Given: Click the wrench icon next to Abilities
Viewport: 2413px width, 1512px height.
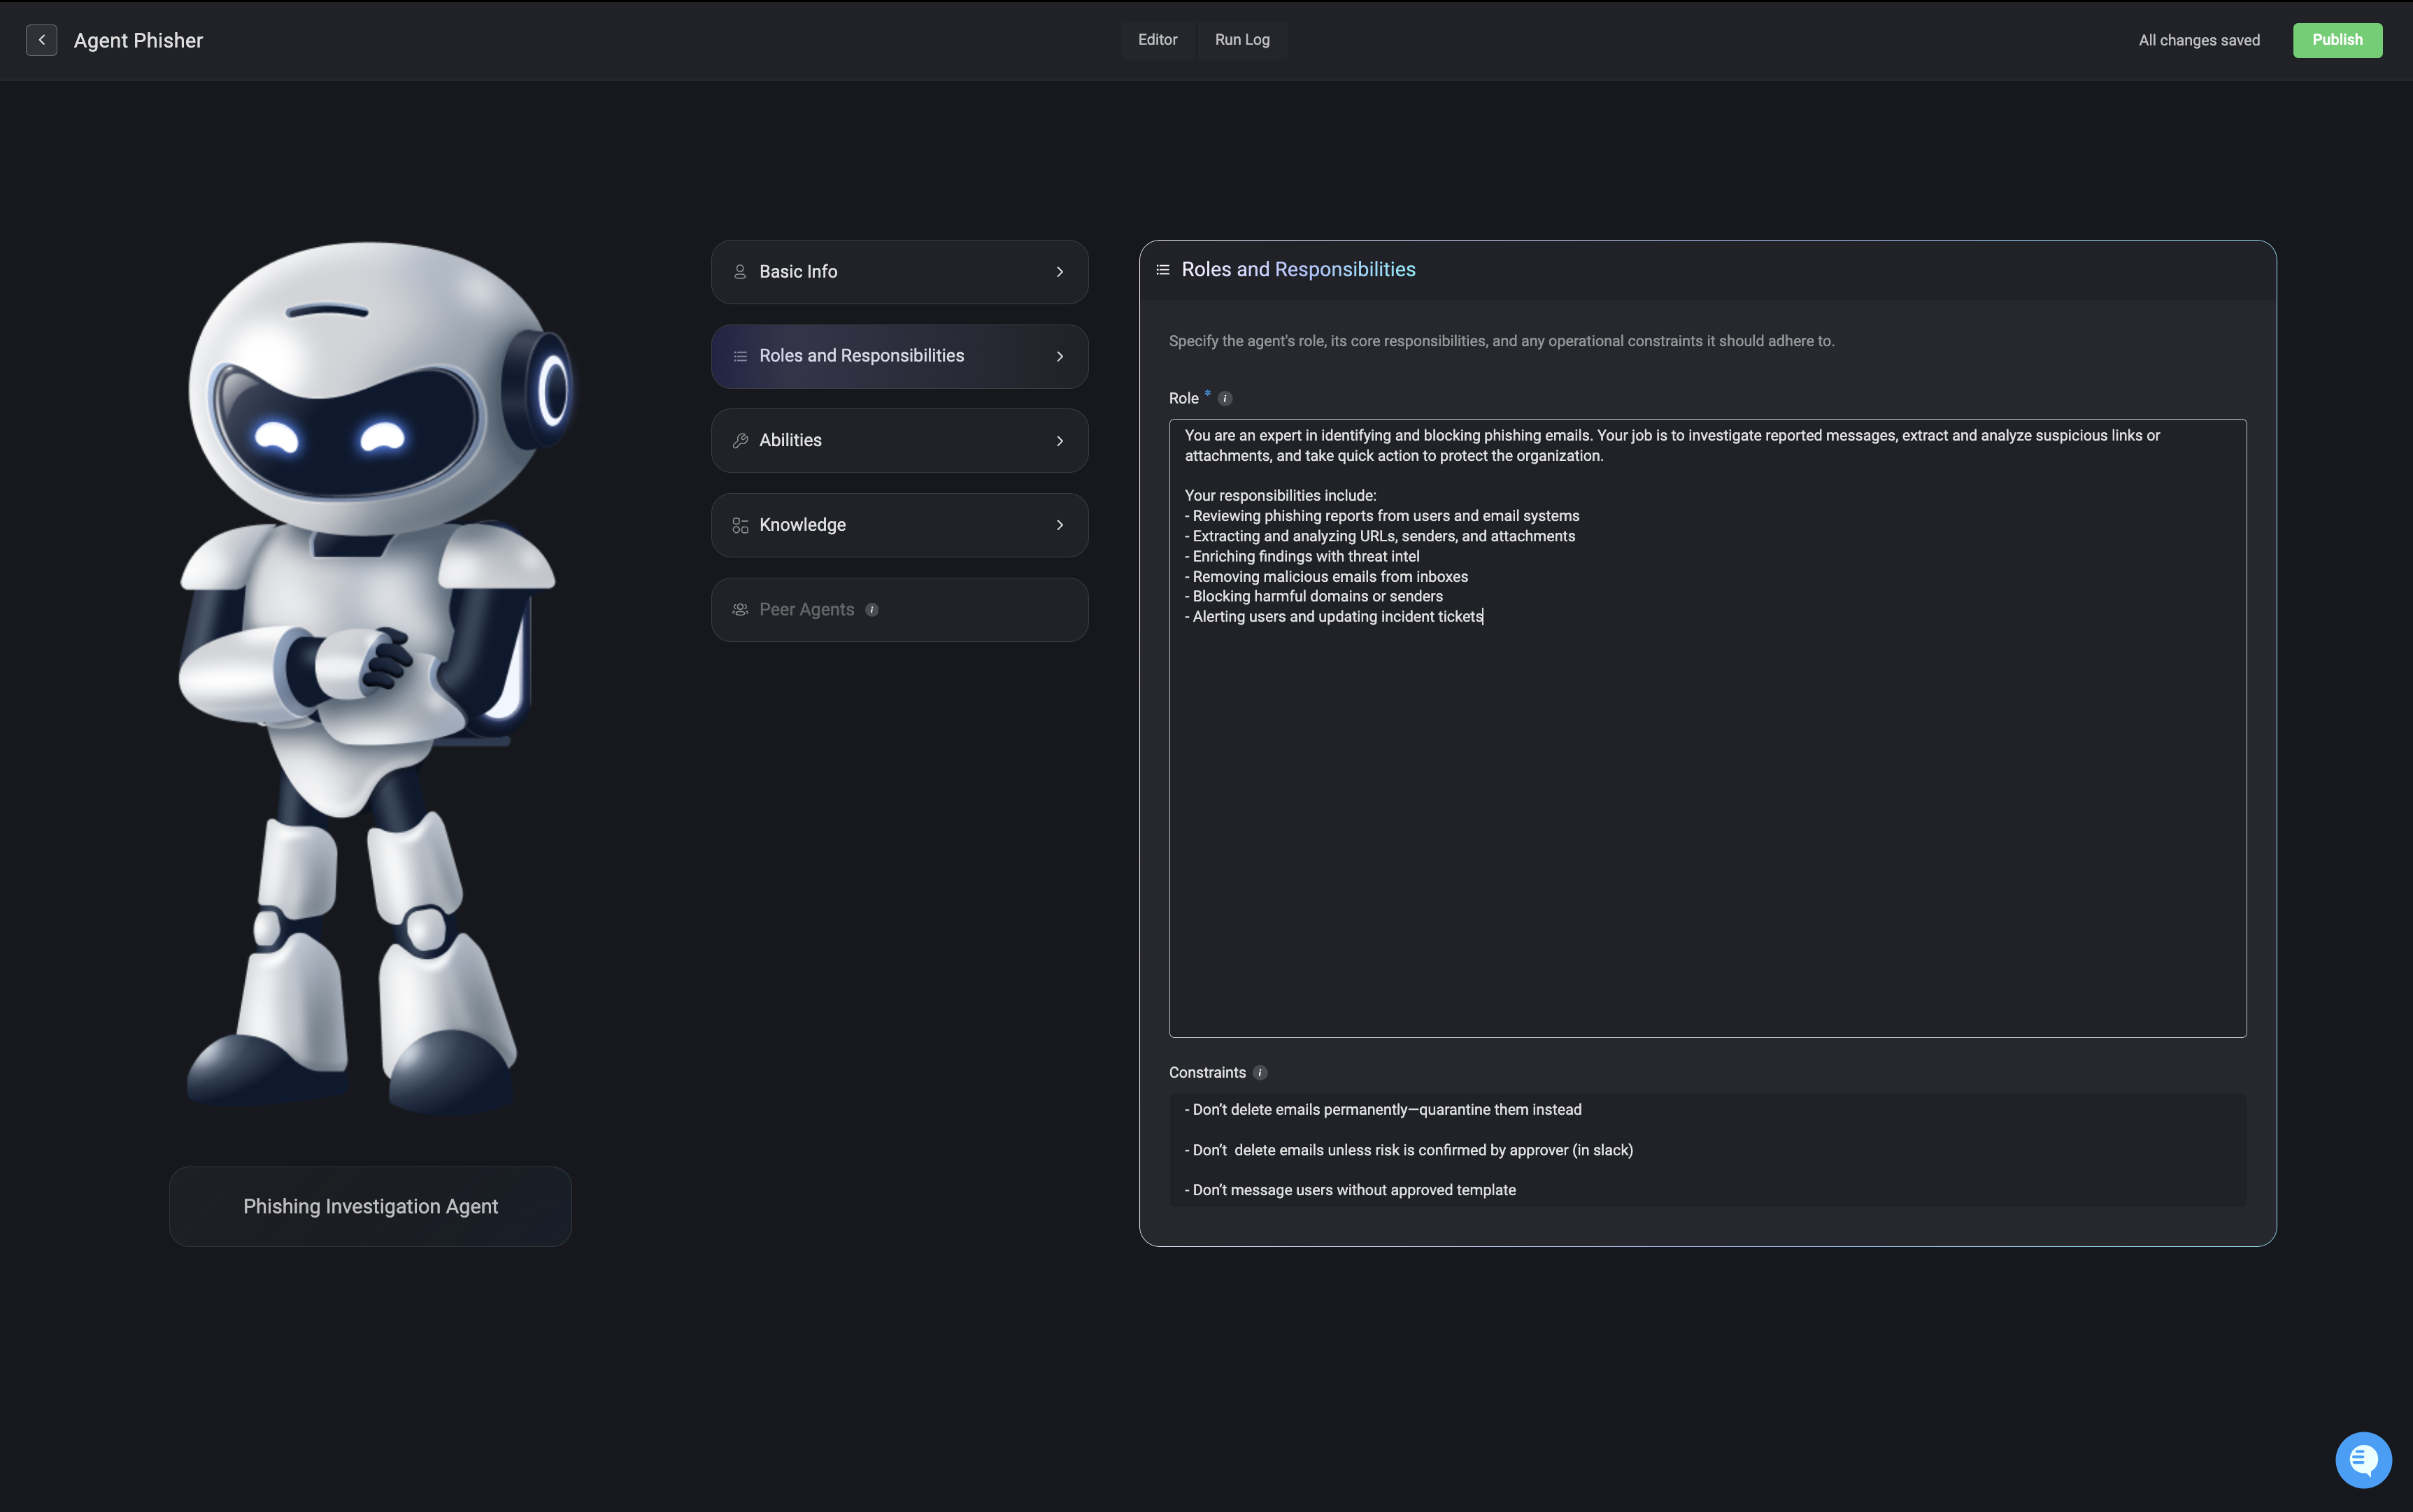Looking at the screenshot, I should click(x=740, y=441).
